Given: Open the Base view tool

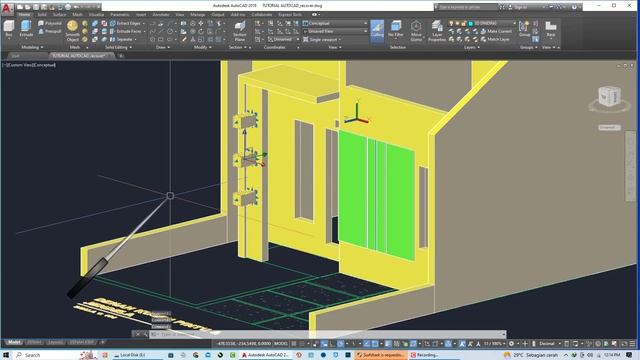Looking at the screenshot, I should click(x=551, y=29).
